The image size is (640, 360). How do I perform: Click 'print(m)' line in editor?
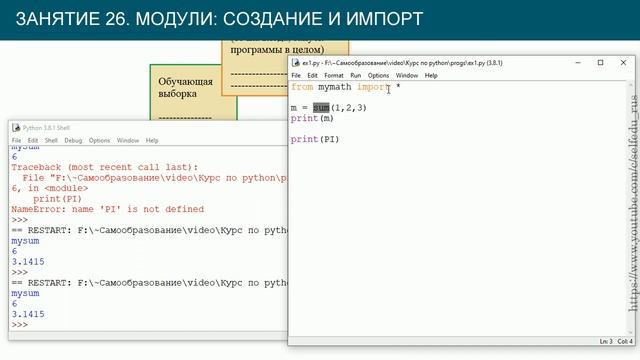point(312,118)
